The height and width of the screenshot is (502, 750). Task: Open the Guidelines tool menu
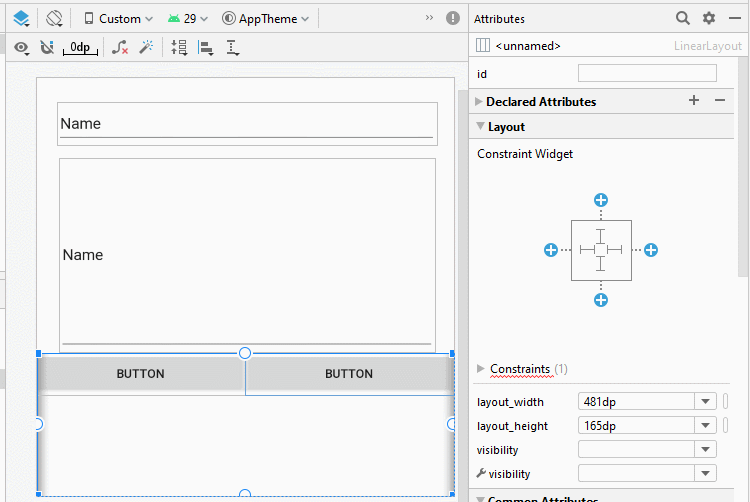point(232,47)
